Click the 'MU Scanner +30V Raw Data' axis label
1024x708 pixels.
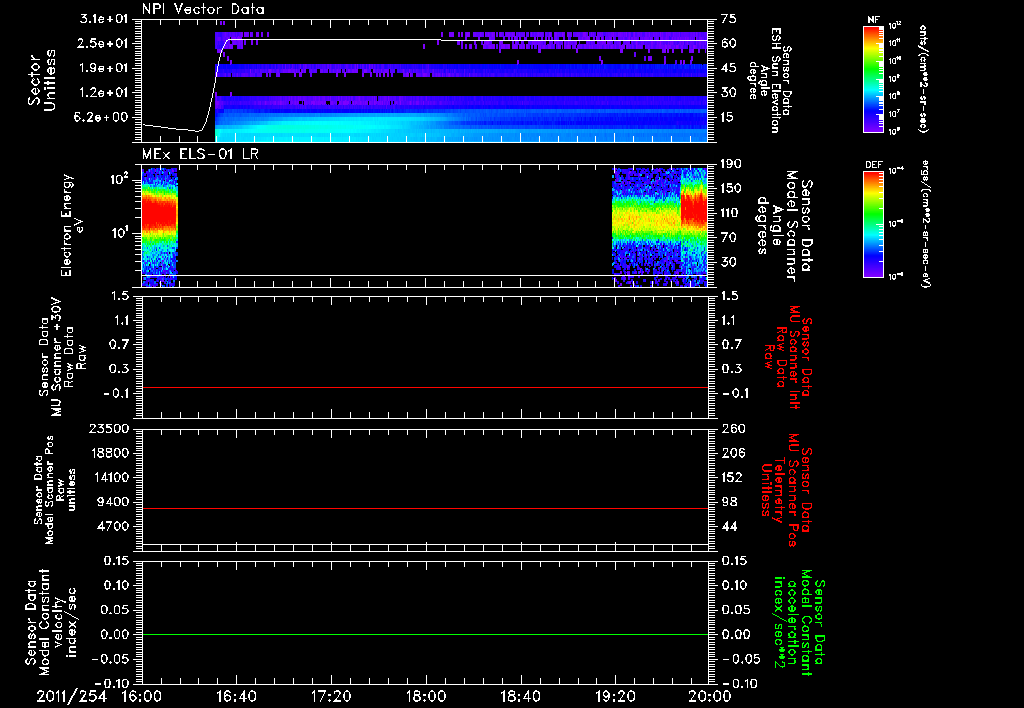coord(63,357)
